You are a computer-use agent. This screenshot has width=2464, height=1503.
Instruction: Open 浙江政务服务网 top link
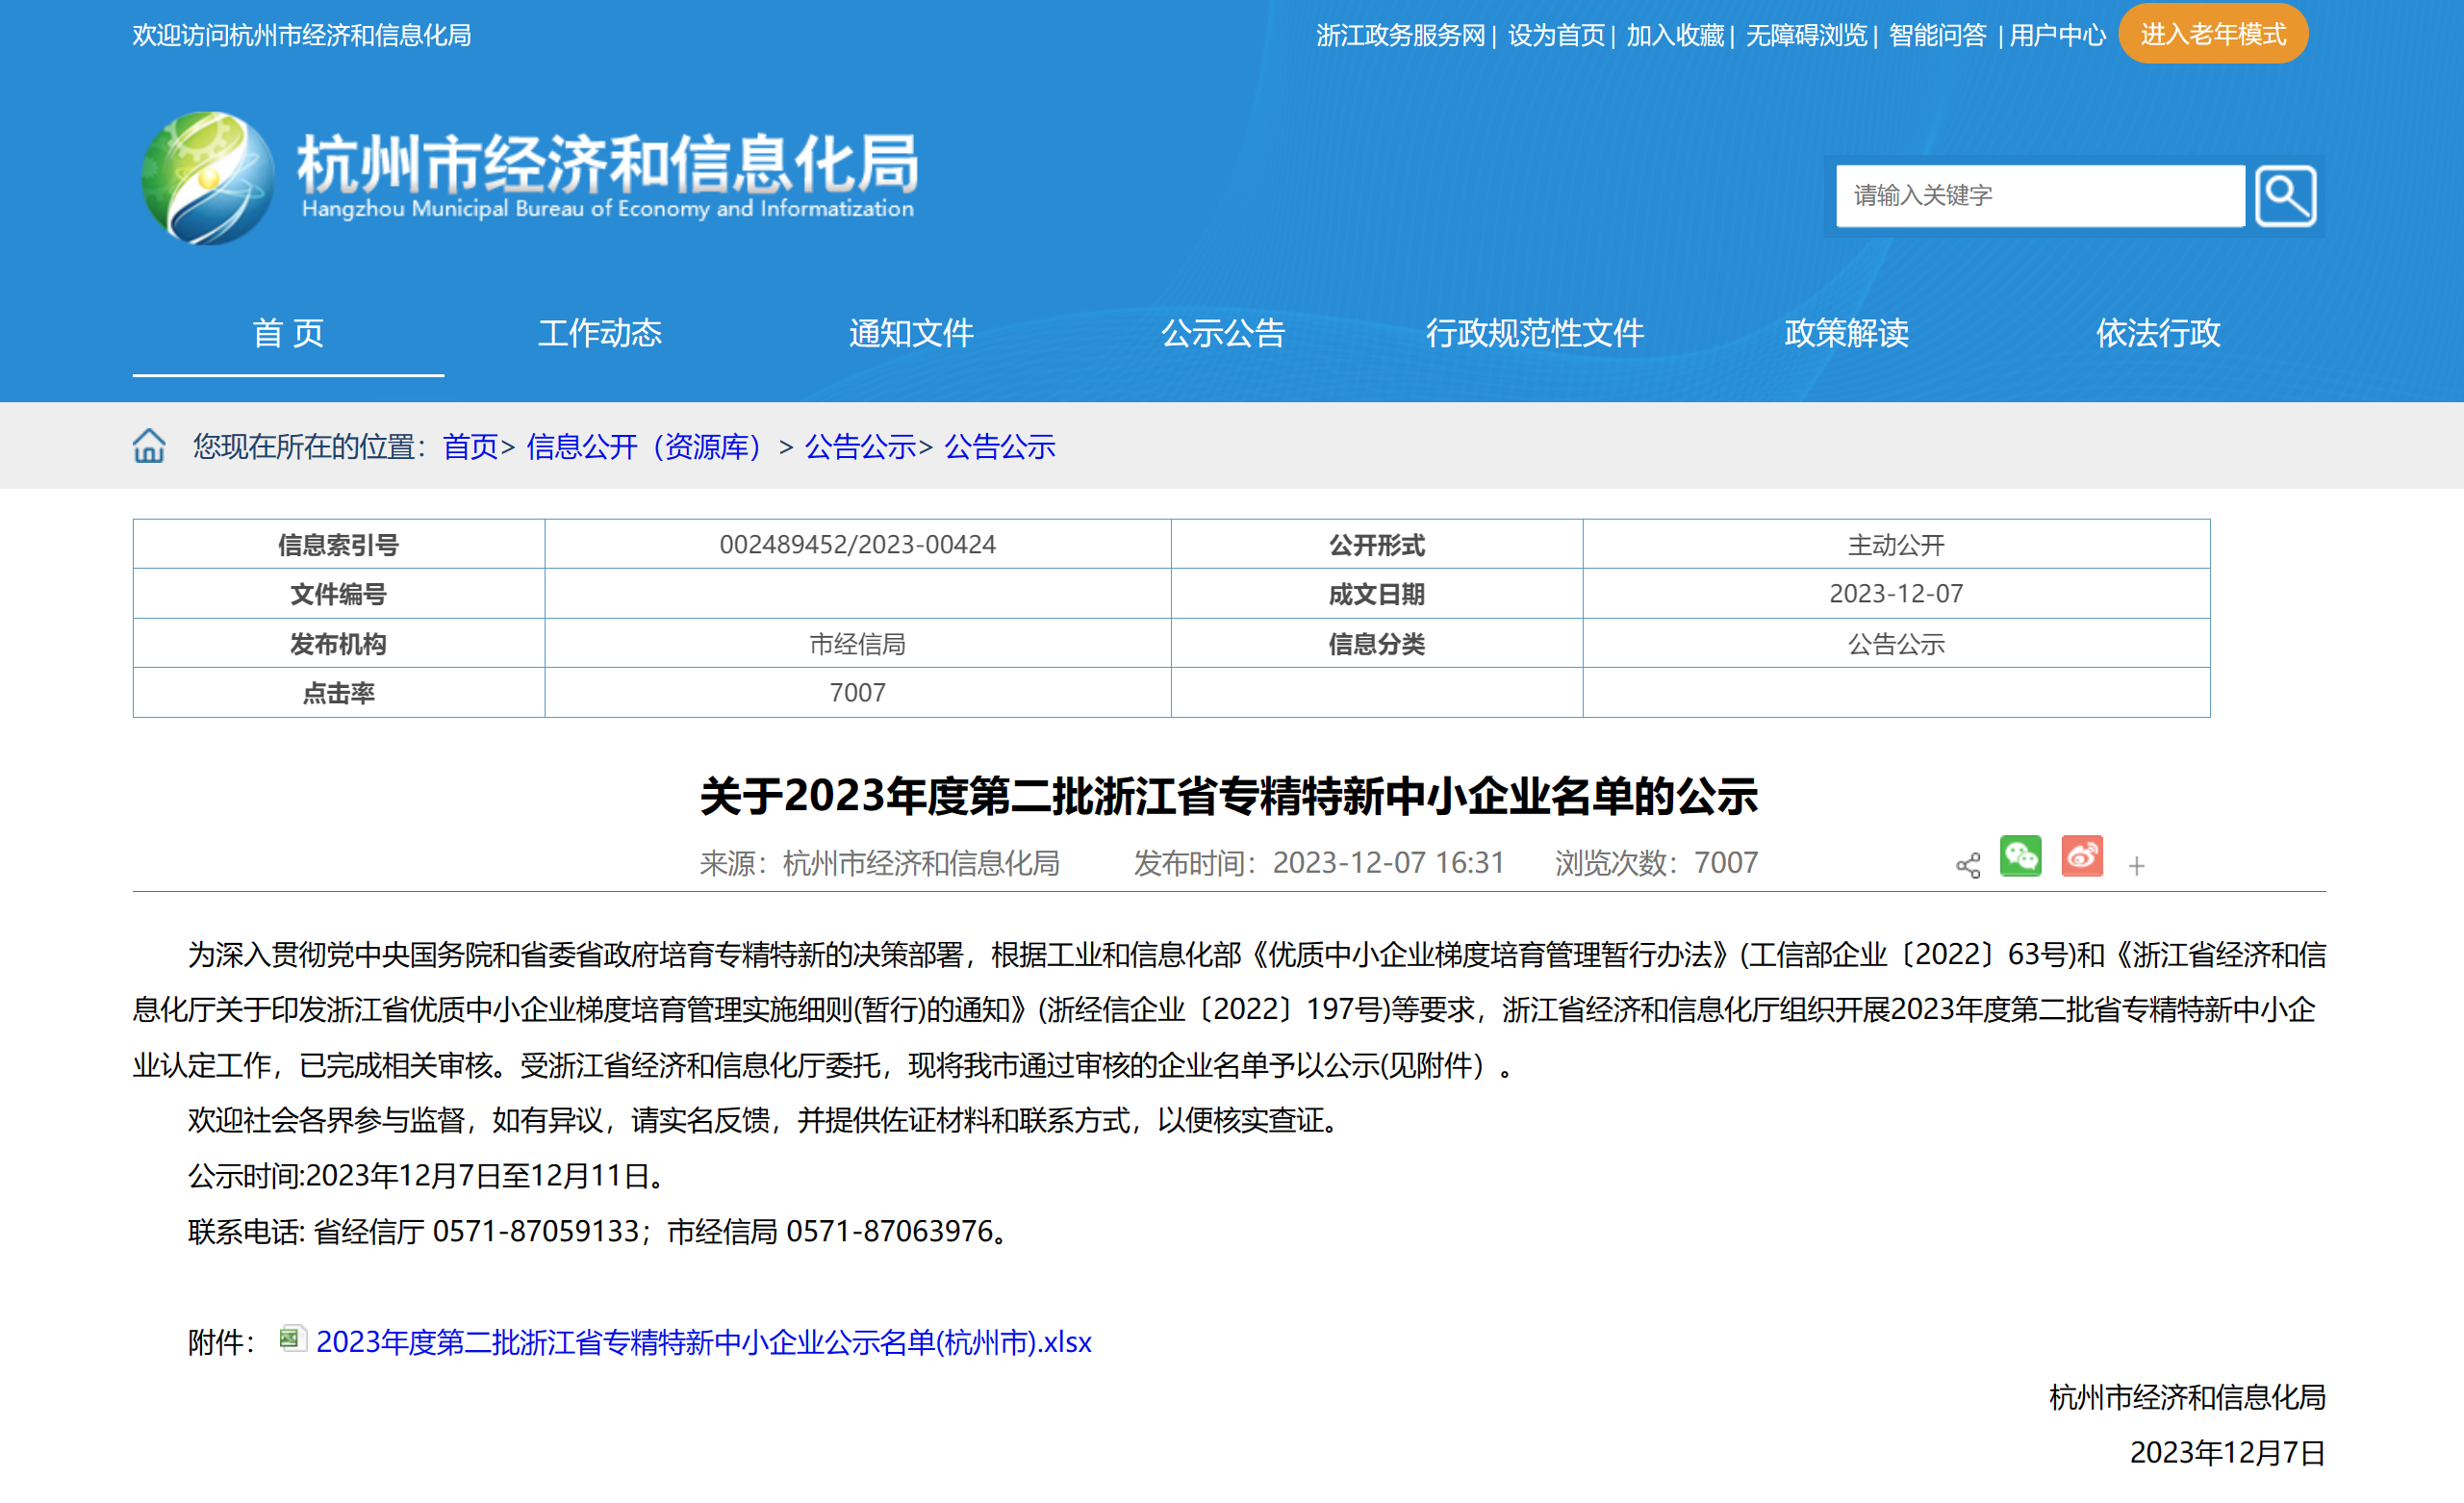click(1400, 35)
